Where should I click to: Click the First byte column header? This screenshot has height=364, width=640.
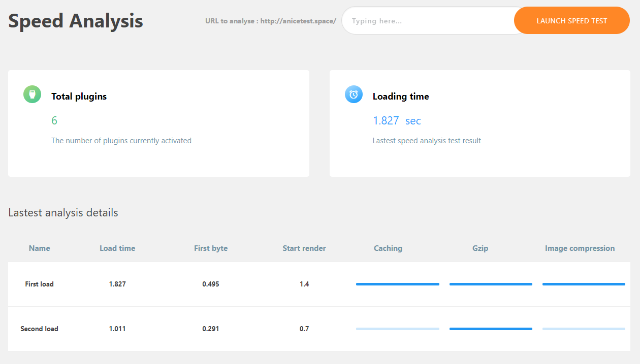(211, 248)
